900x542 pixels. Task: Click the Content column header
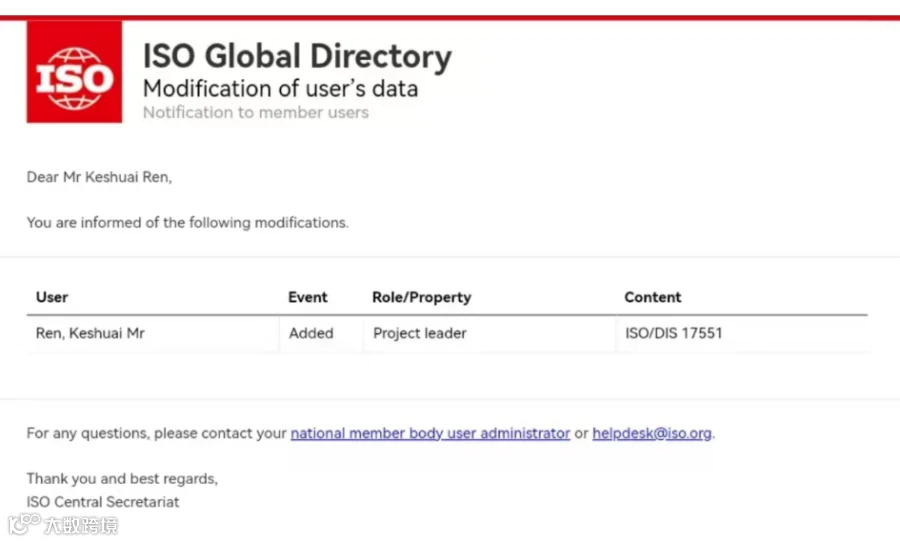pos(653,297)
